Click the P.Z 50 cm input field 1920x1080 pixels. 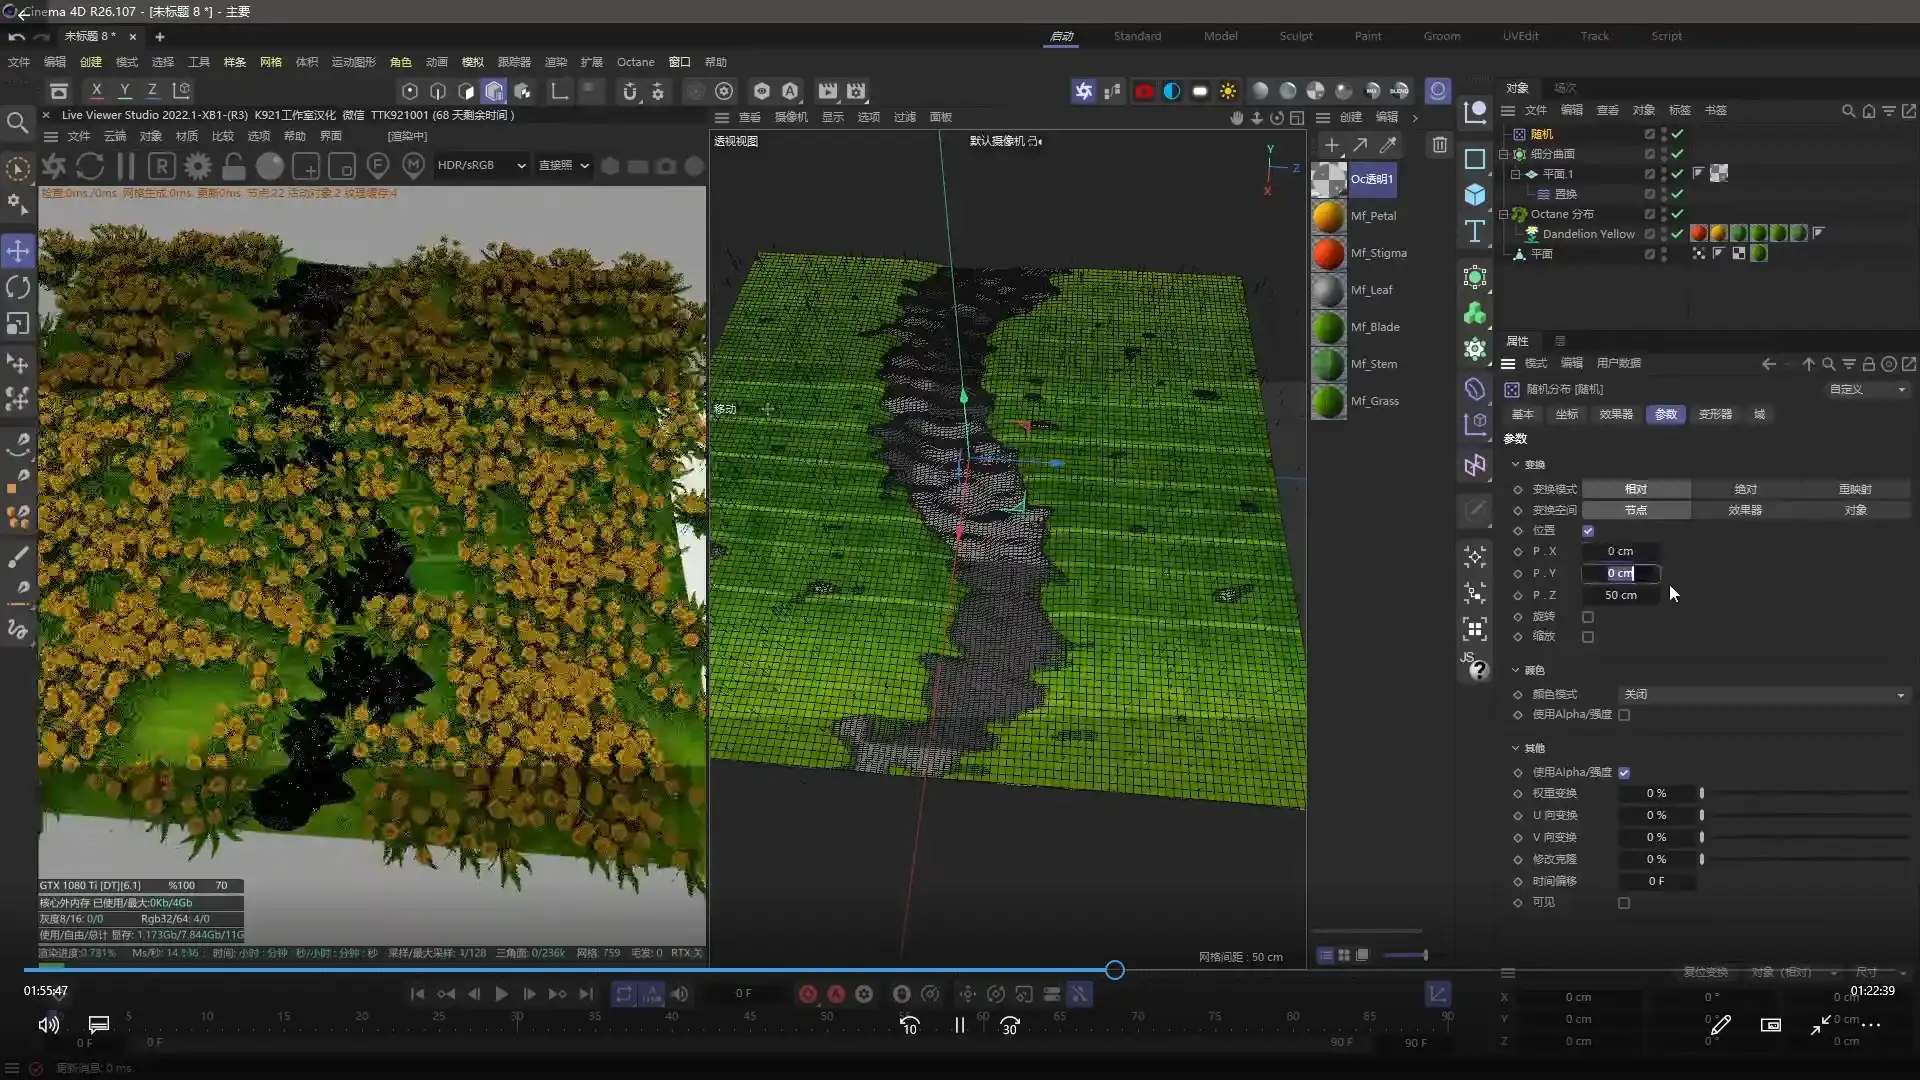click(x=1621, y=595)
